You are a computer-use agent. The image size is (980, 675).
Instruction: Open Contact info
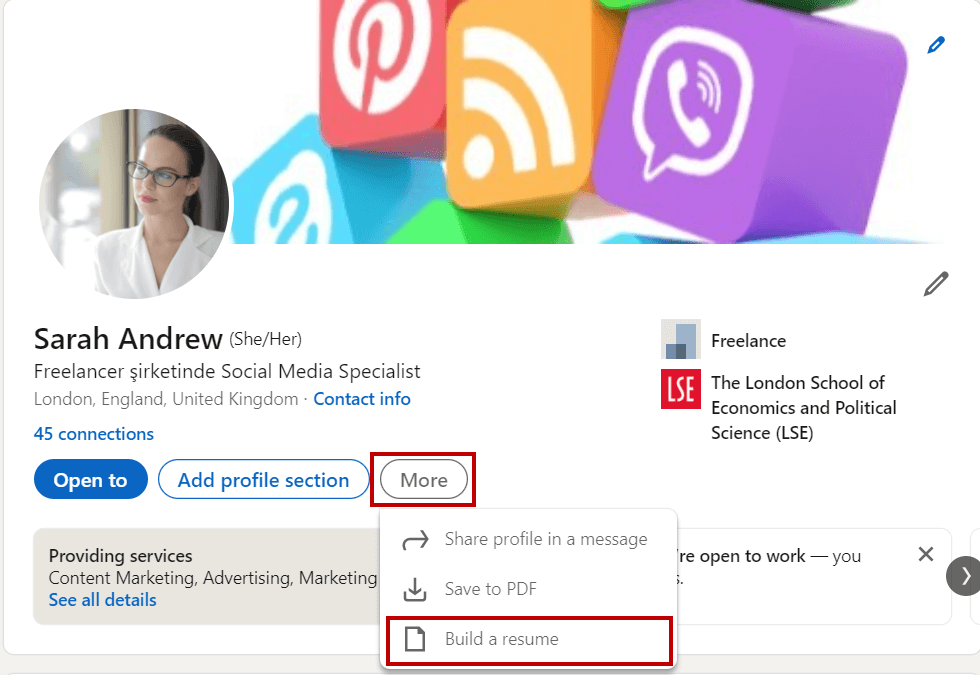(x=362, y=398)
